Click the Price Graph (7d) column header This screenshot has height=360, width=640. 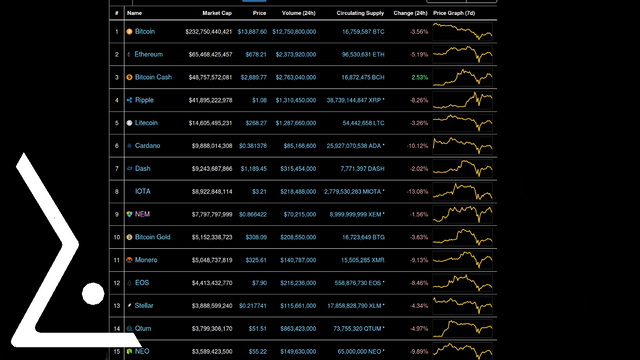454,13
